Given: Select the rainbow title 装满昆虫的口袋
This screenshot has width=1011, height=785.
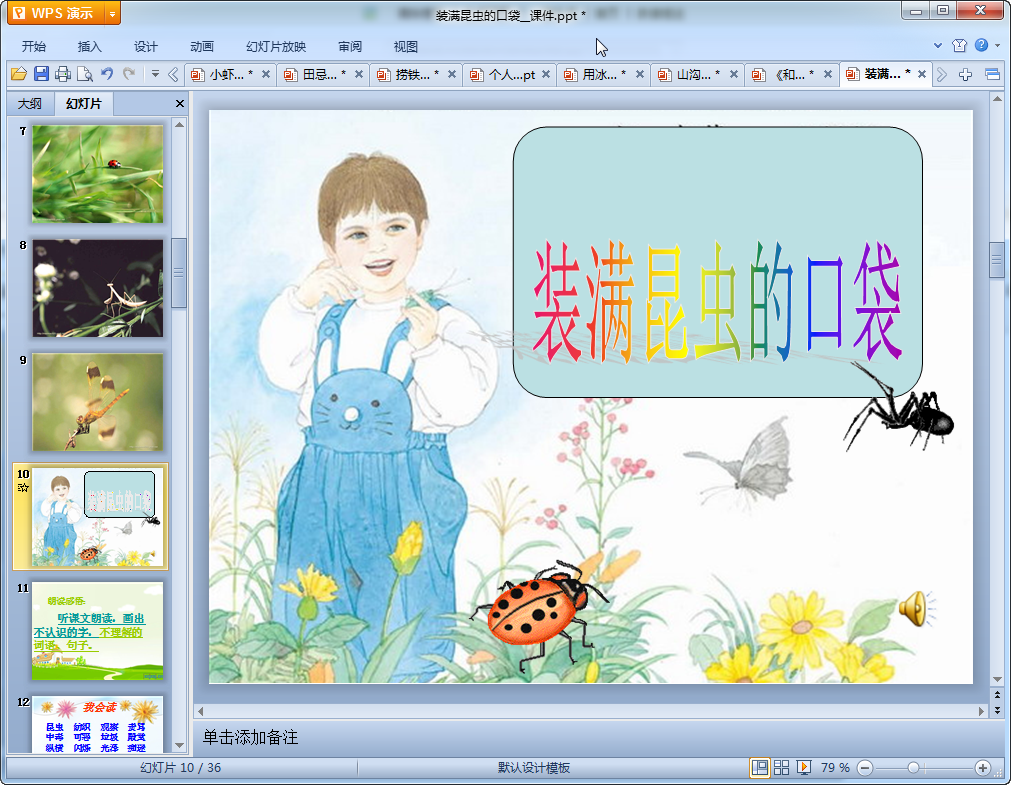Looking at the screenshot, I should pos(718,302).
